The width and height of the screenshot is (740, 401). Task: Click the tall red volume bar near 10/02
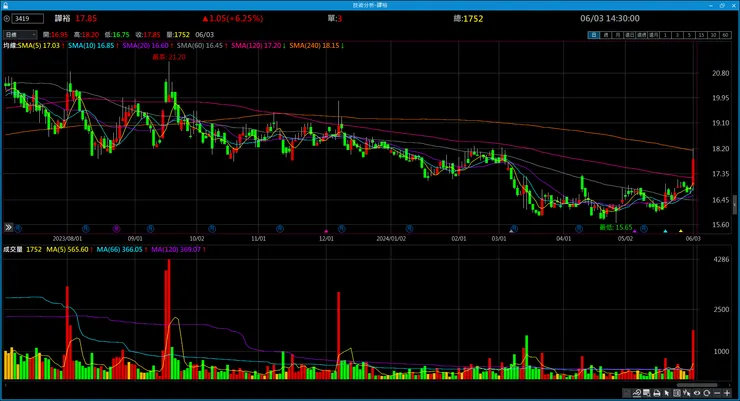click(168, 319)
